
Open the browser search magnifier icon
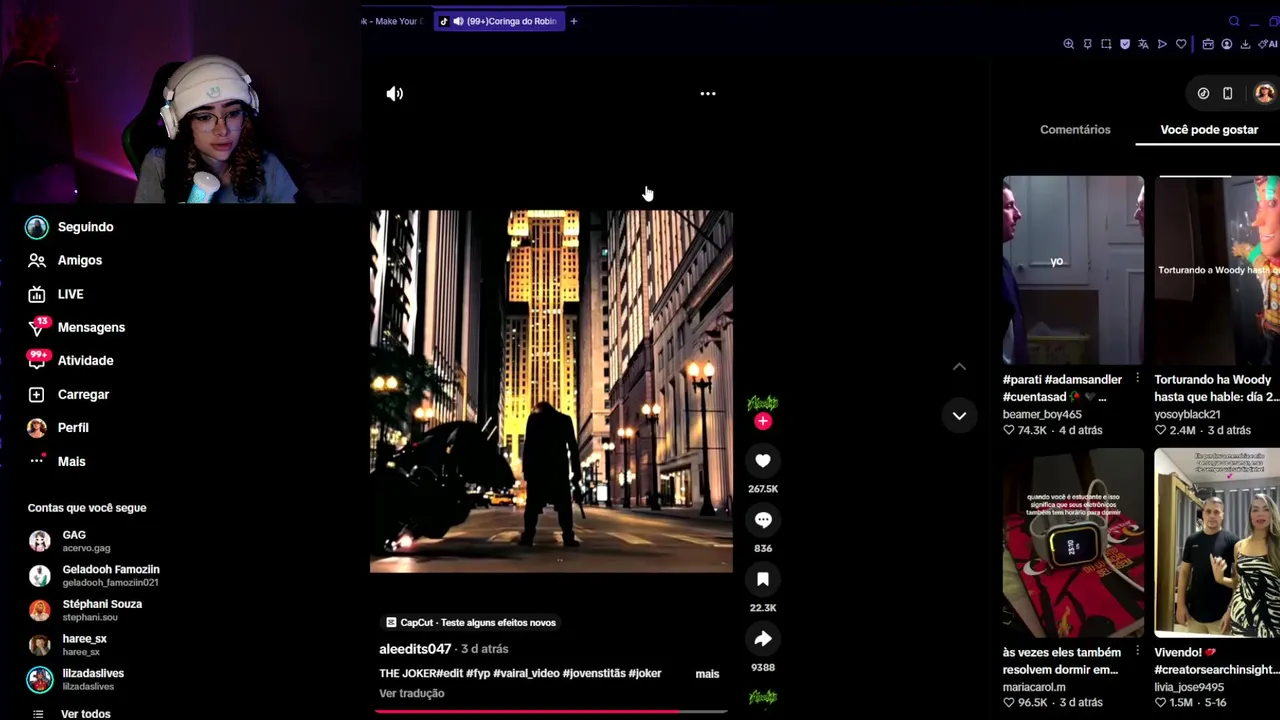[1234, 21]
